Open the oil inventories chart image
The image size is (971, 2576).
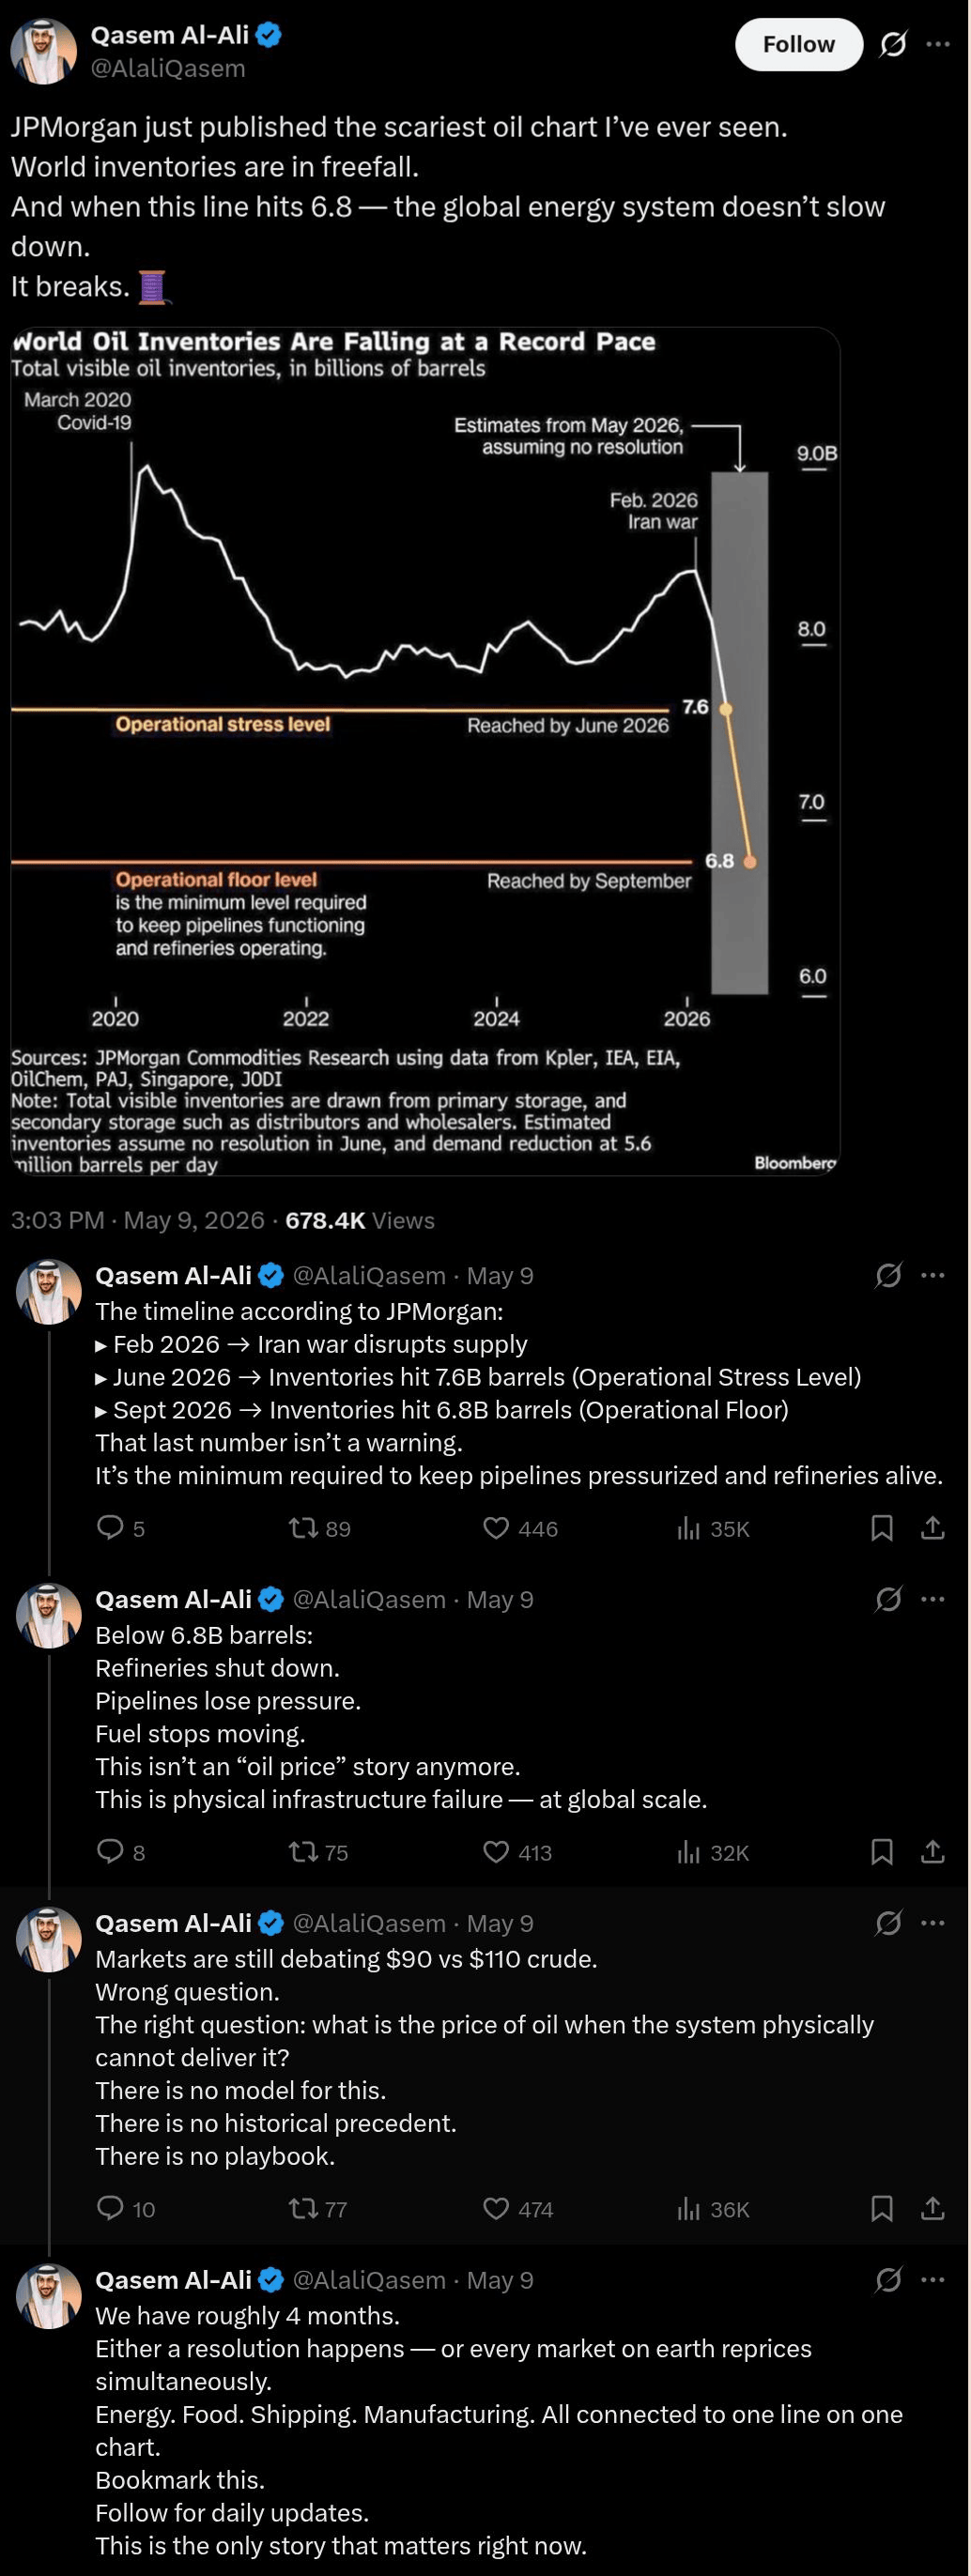425,751
